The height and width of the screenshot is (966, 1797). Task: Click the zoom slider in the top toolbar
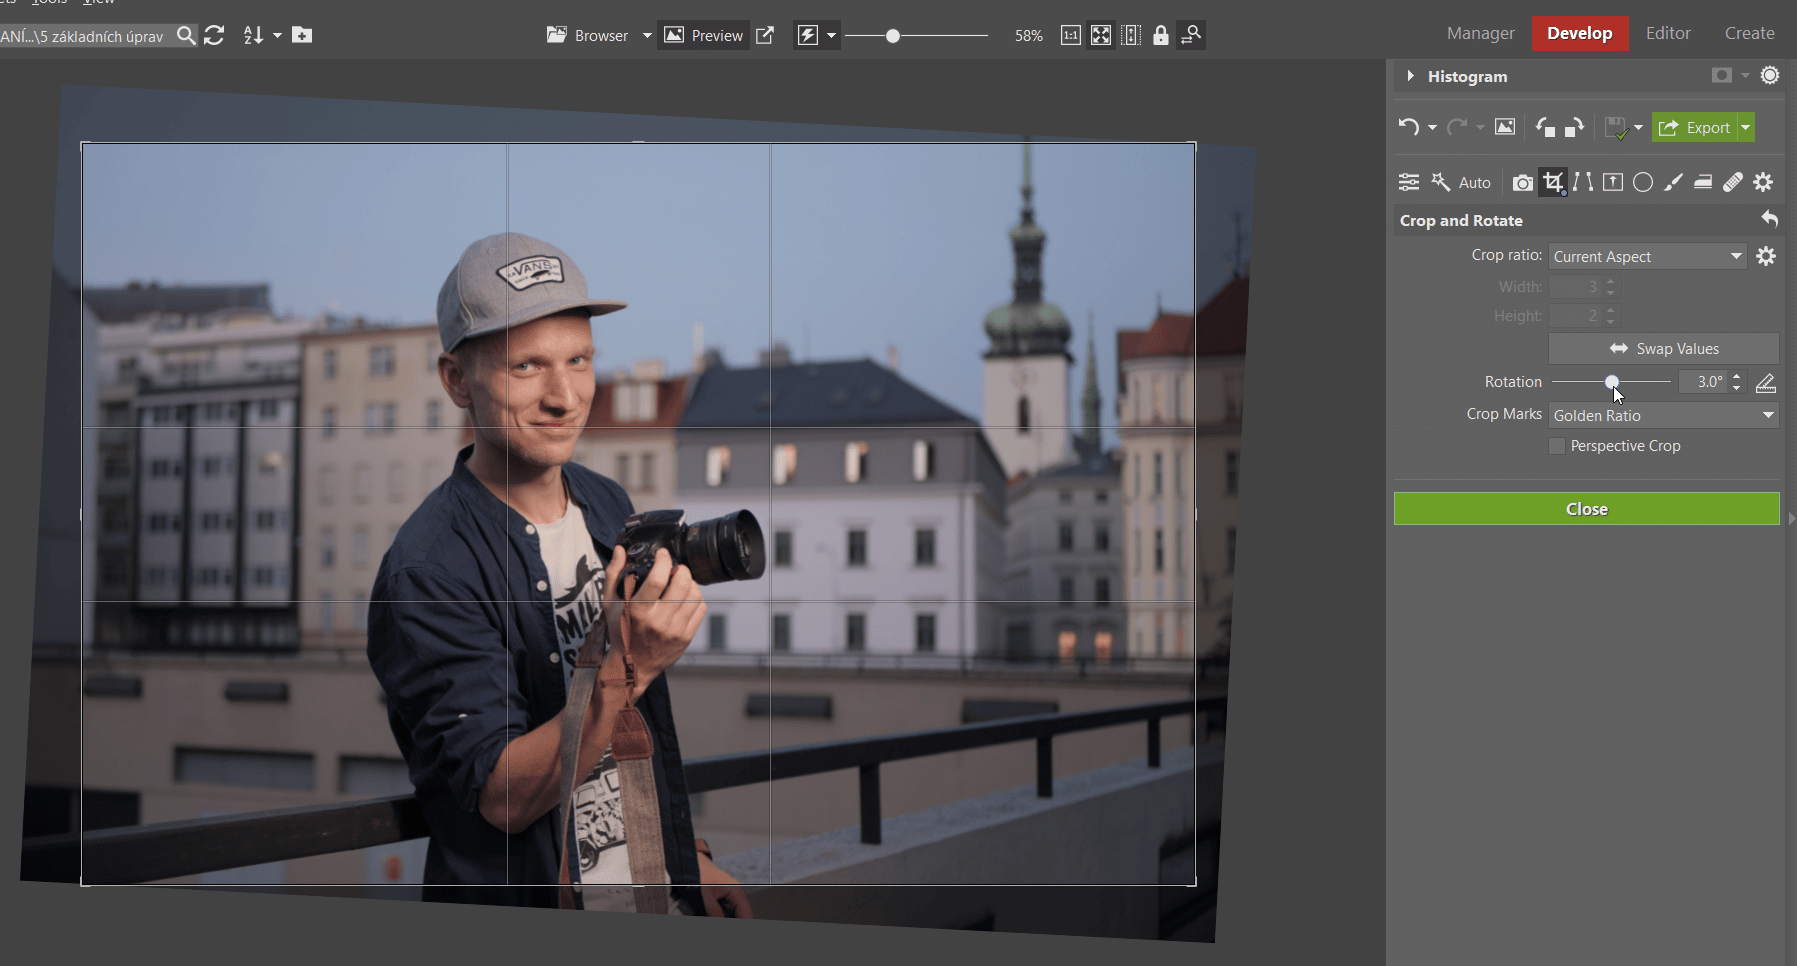tap(916, 36)
